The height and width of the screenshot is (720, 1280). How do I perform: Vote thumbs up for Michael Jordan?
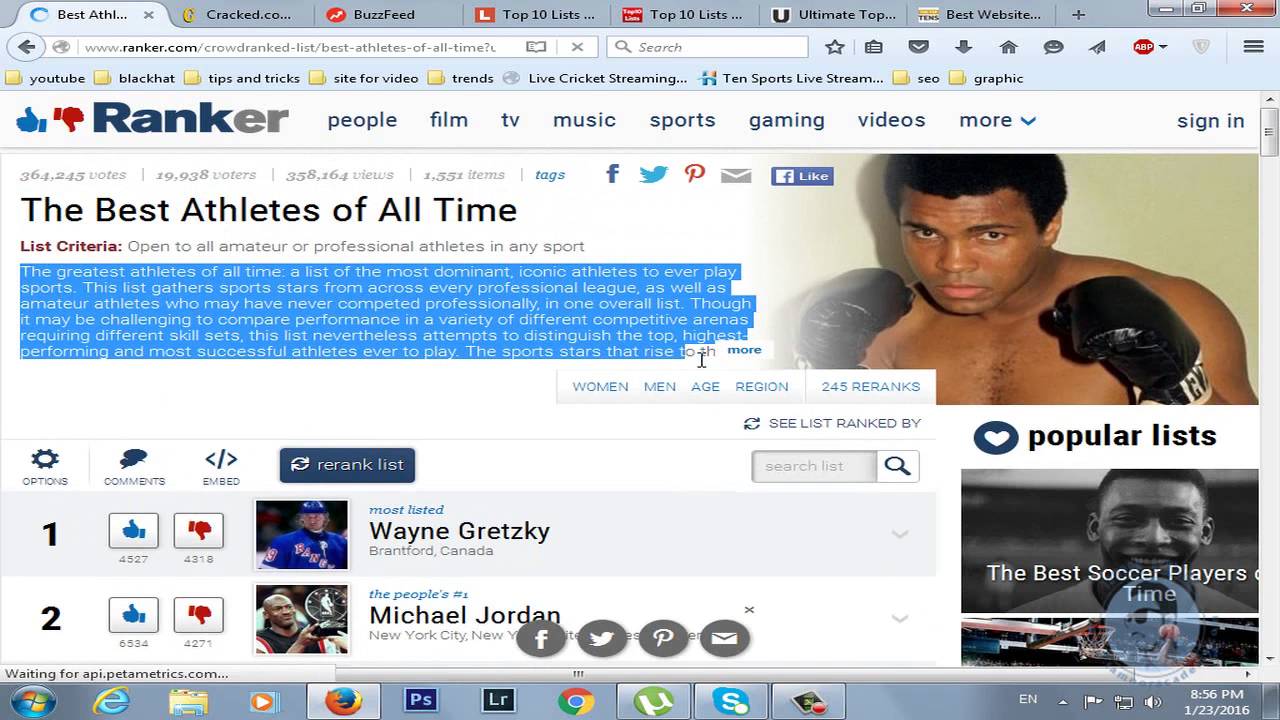click(134, 614)
